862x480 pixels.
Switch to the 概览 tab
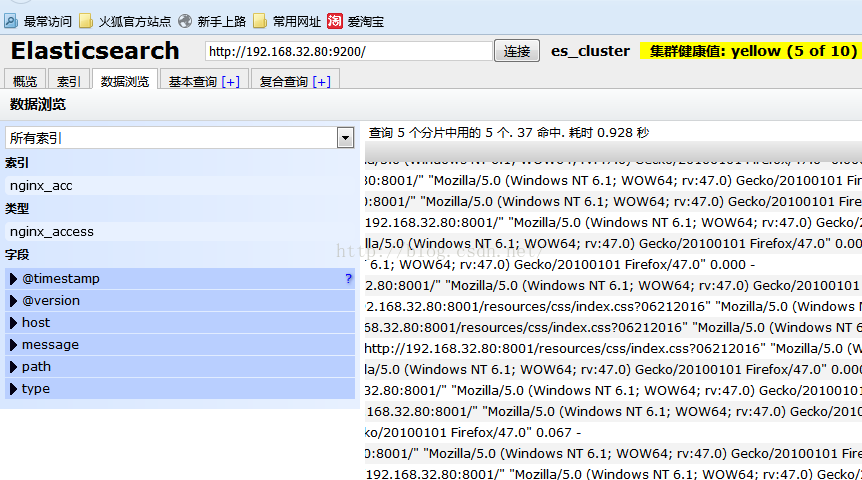point(25,81)
